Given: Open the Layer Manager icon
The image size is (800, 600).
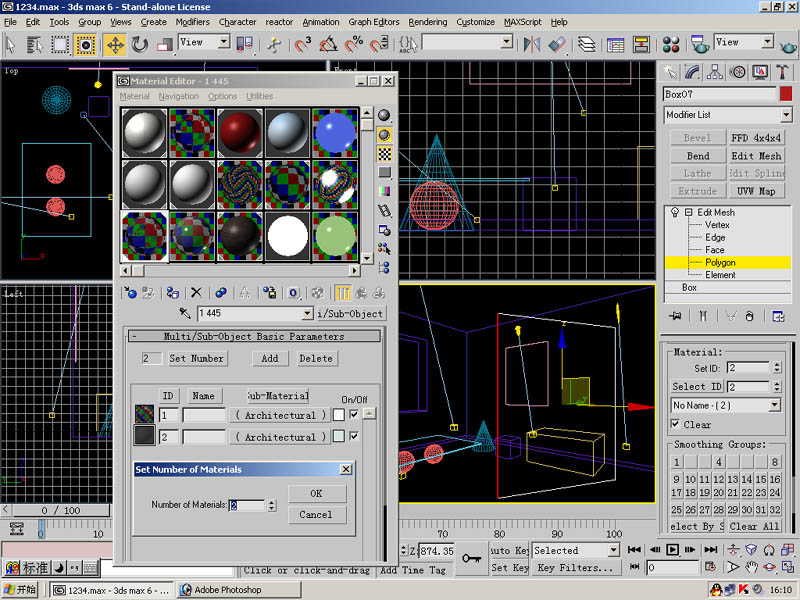Looking at the screenshot, I should [587, 45].
